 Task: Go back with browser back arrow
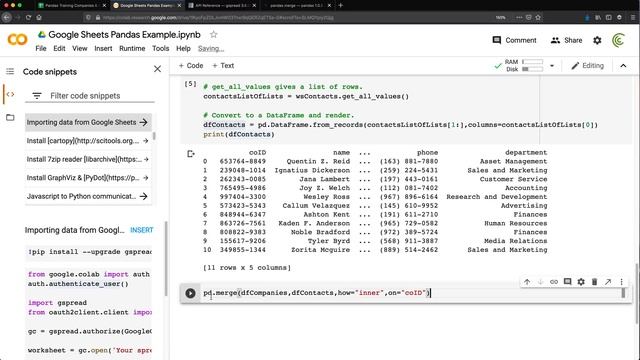click(7, 18)
